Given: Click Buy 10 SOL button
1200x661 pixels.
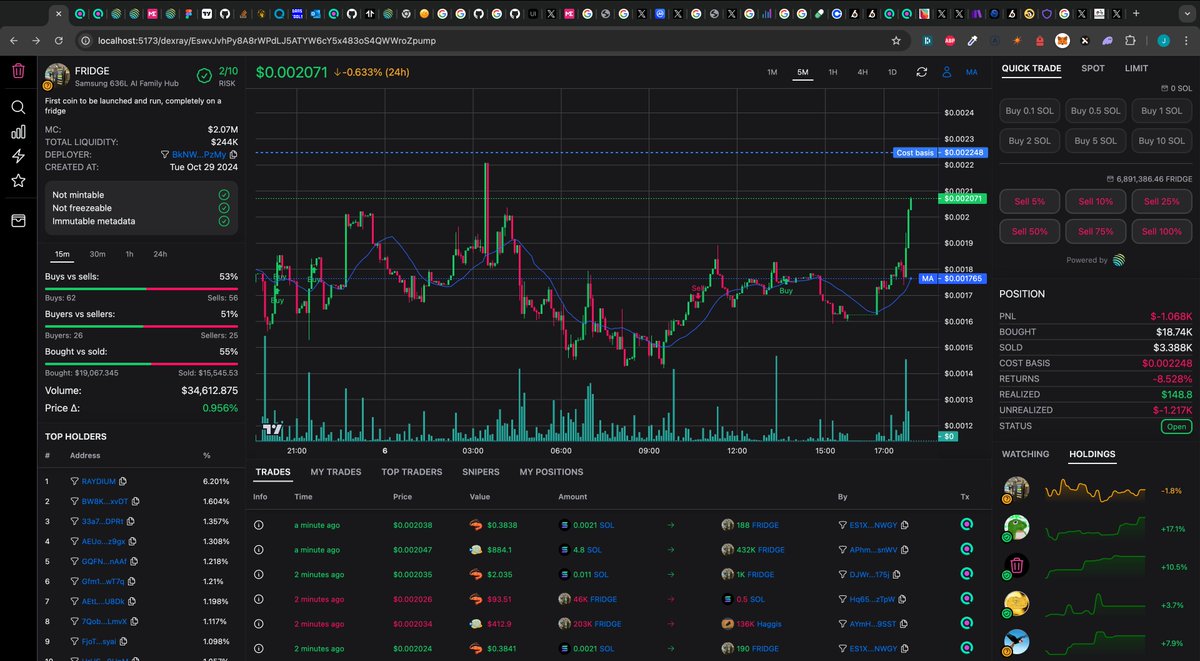Looking at the screenshot, I should pyautogui.click(x=1162, y=141).
